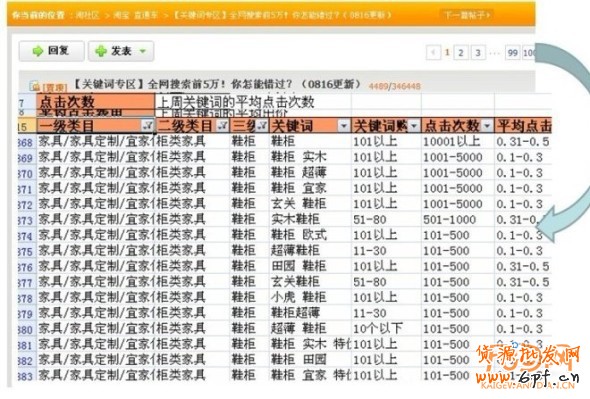590x399 pixels.
Task: Click the 501-1000 click count cell
Action: point(458,220)
